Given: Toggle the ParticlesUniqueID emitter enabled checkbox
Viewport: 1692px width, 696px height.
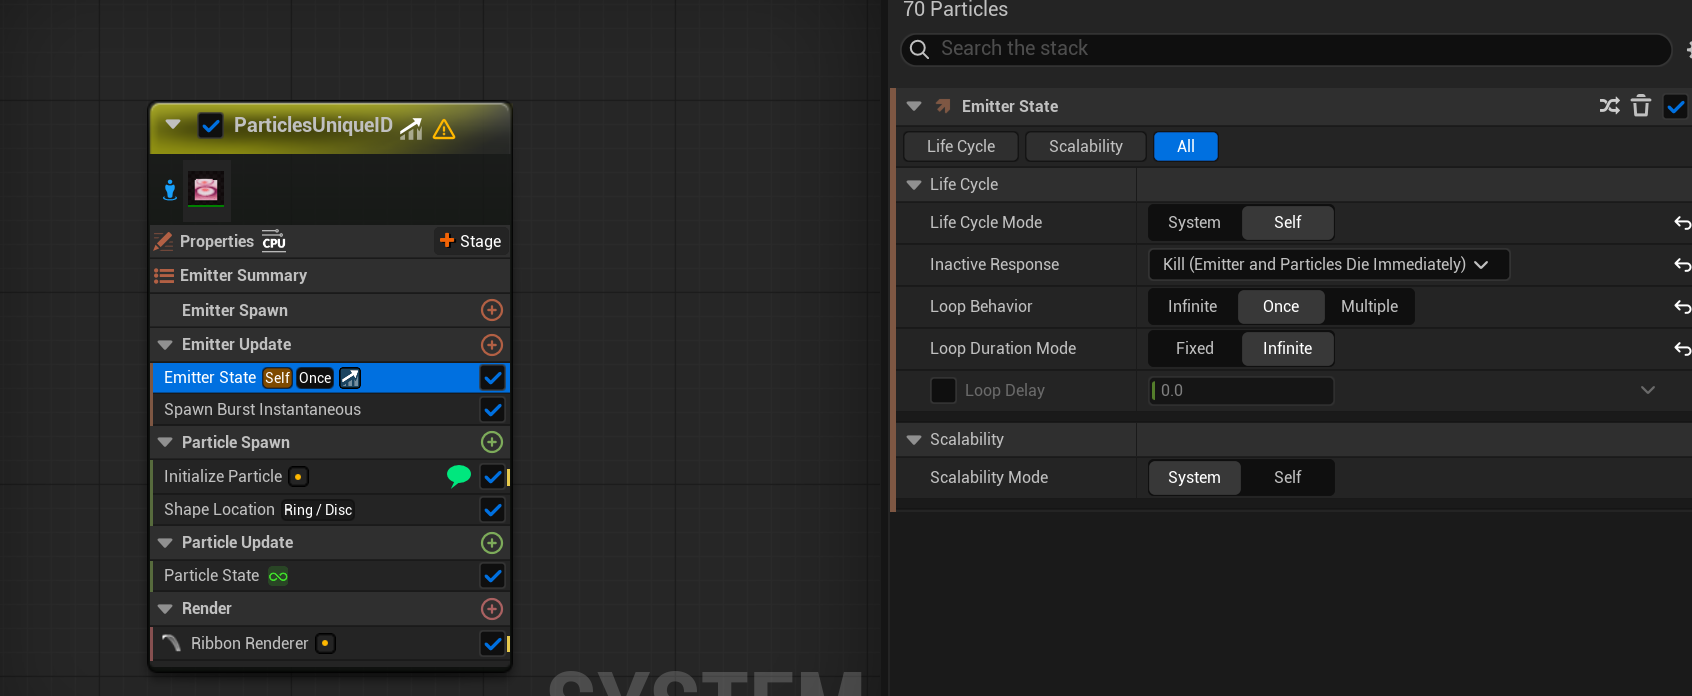Looking at the screenshot, I should [210, 125].
